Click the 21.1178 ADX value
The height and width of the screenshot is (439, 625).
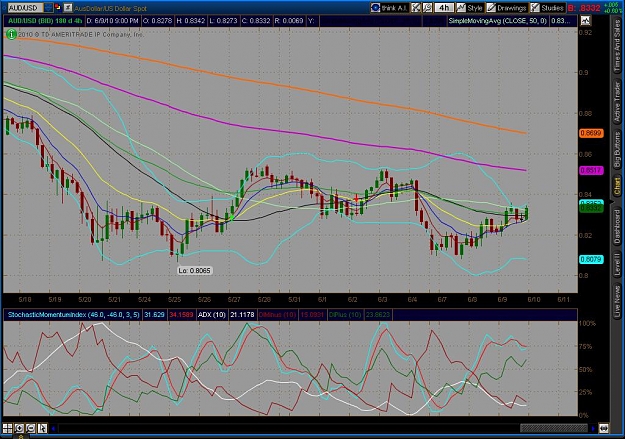coord(242,315)
